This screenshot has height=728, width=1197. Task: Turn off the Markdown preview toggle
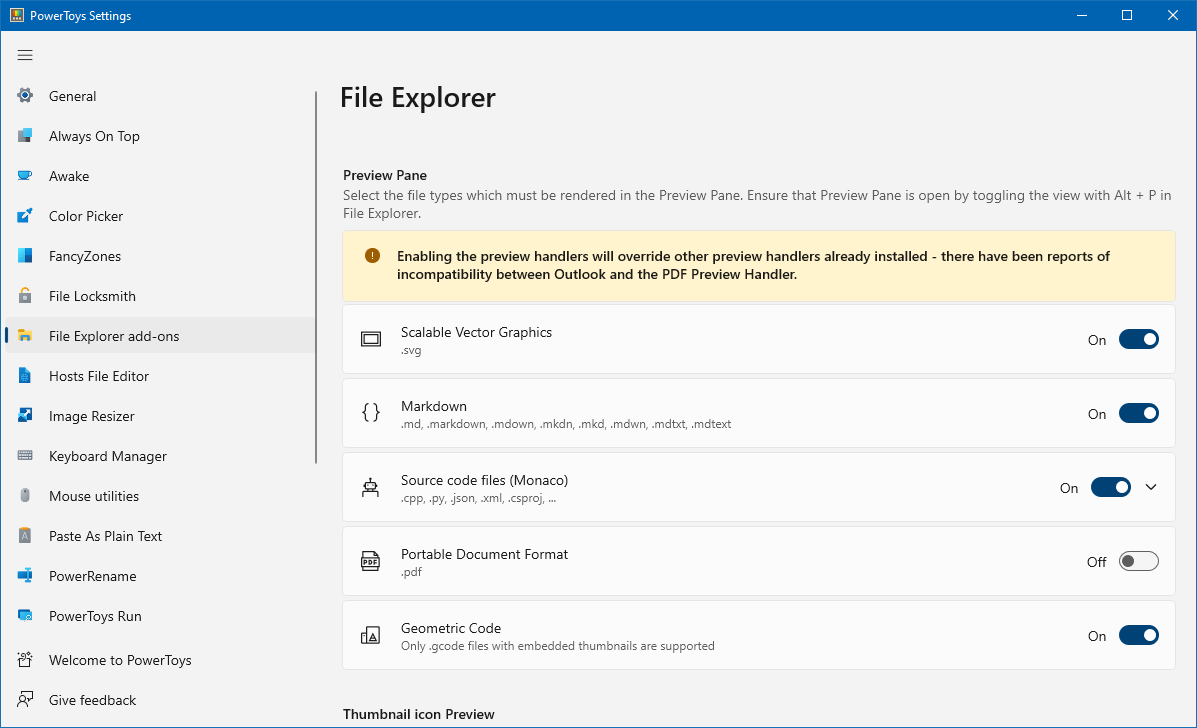pyautogui.click(x=1138, y=414)
